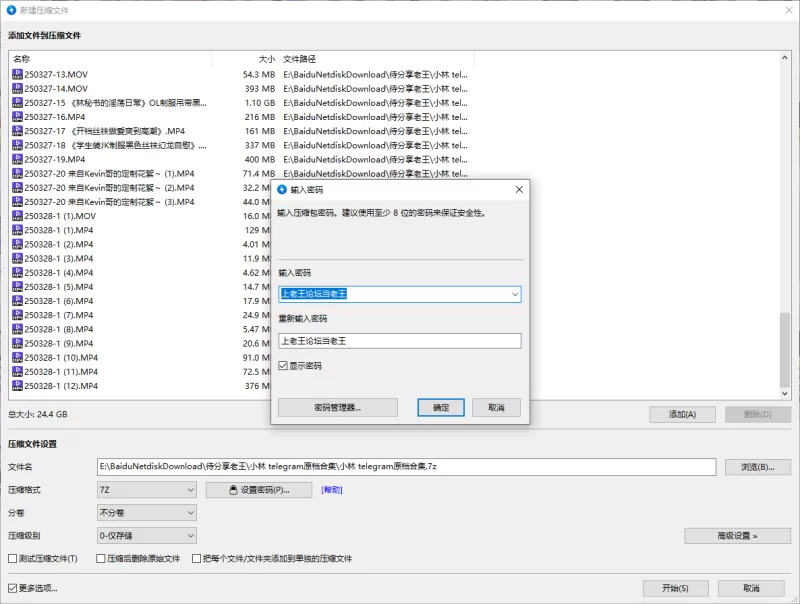The width and height of the screenshot is (800, 604).
Task: Expand 高级设置 » options
Action: 737,536
